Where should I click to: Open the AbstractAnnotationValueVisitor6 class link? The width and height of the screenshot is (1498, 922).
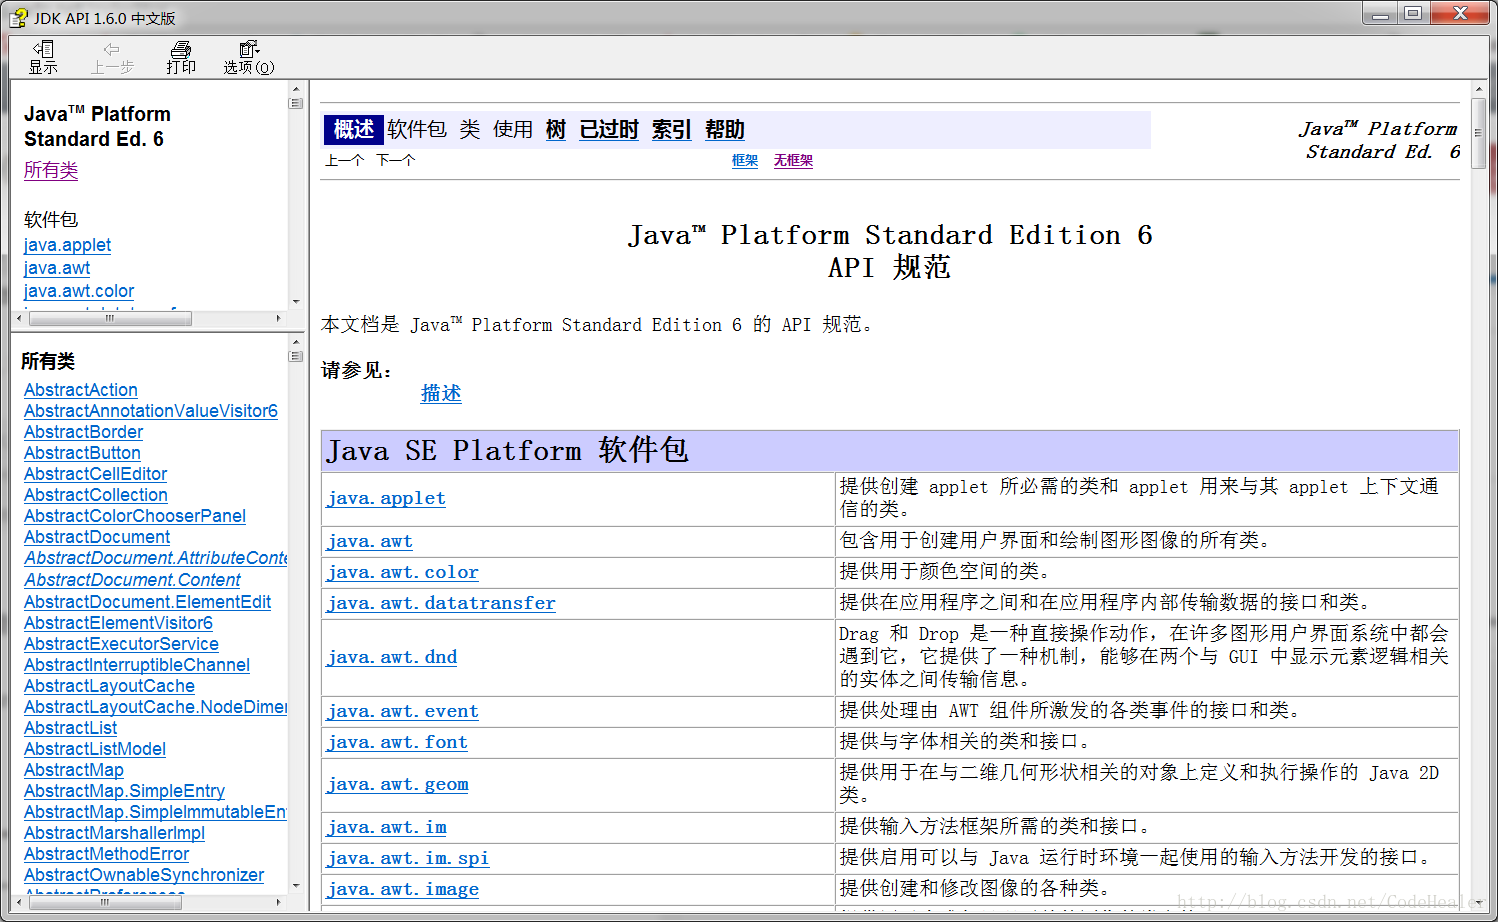click(151, 411)
